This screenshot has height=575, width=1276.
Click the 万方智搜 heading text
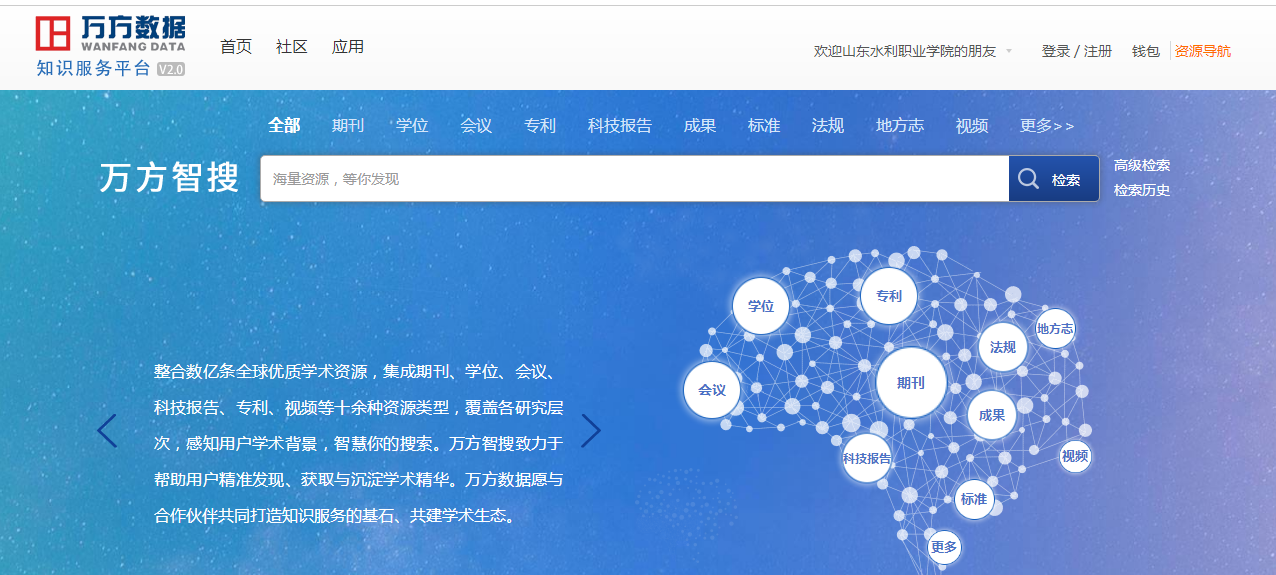pos(170,178)
